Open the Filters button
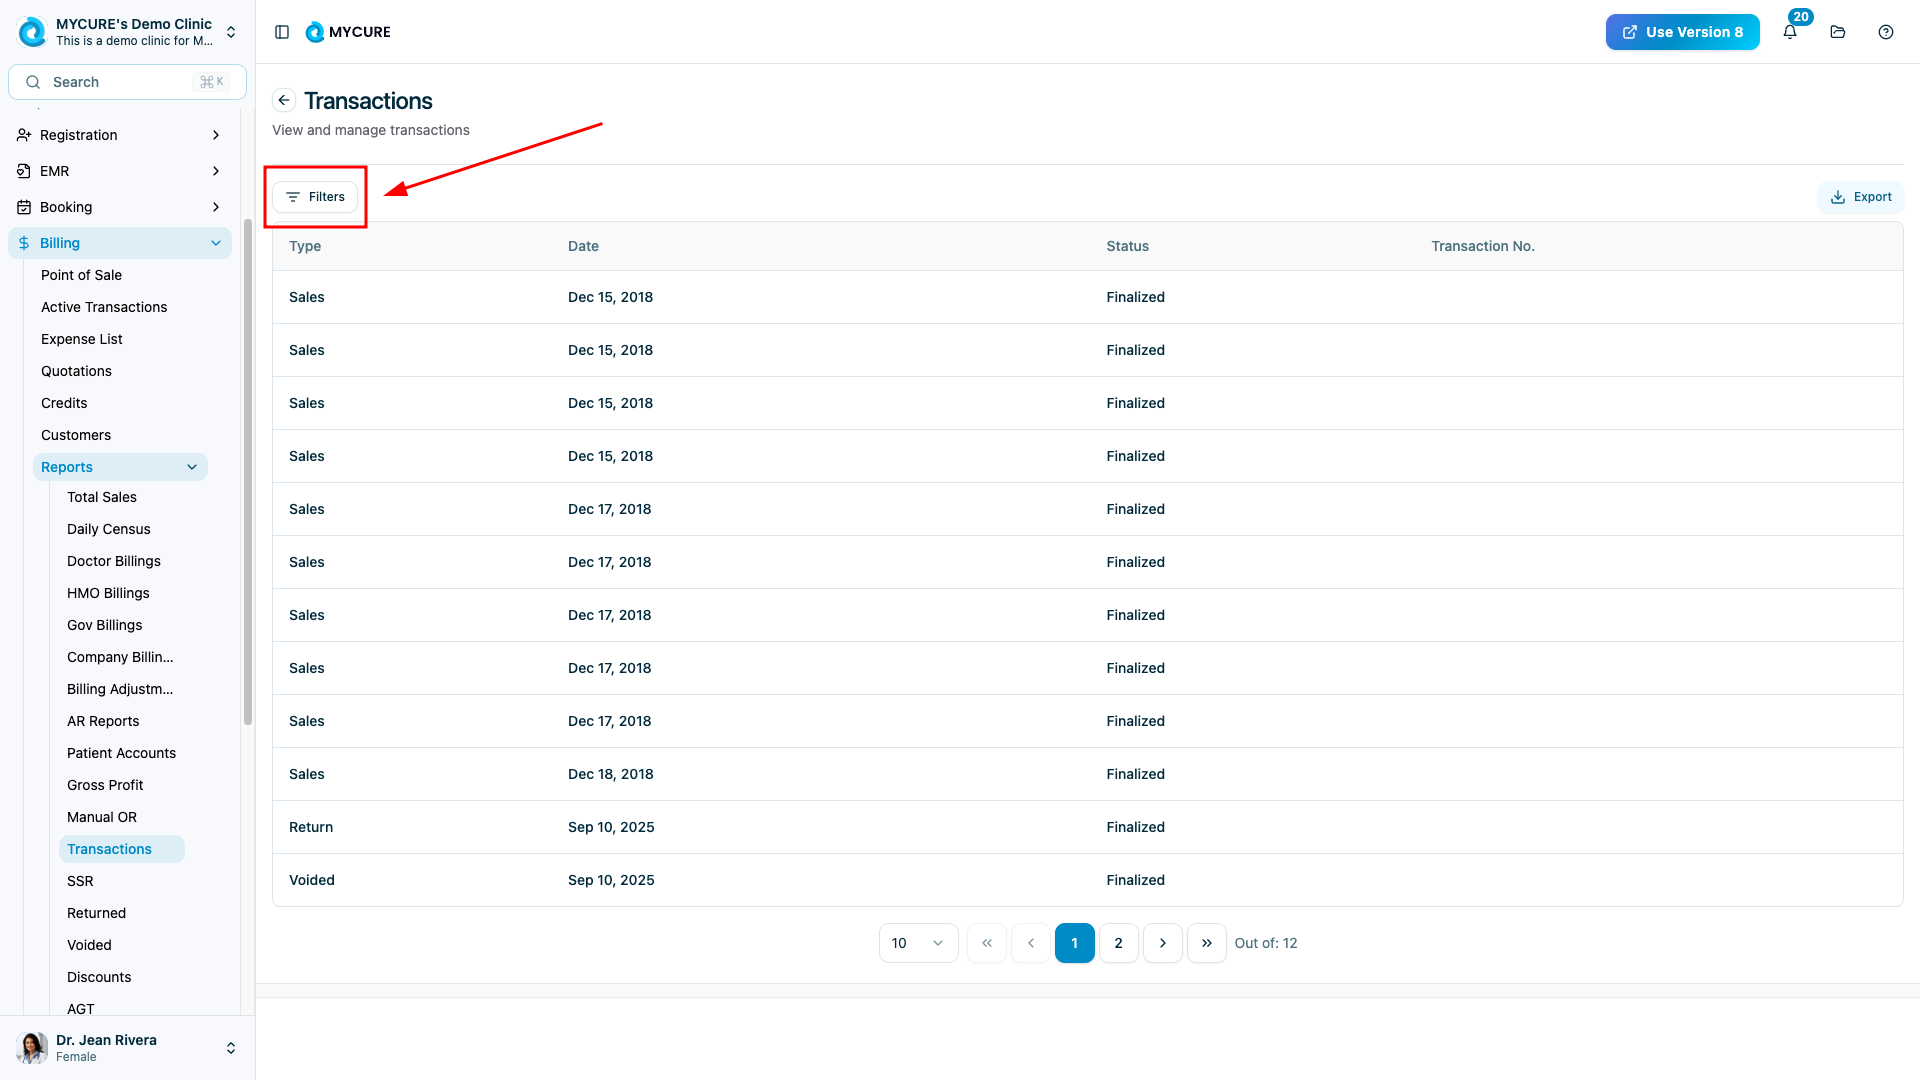This screenshot has height=1080, width=1920. 315,197
